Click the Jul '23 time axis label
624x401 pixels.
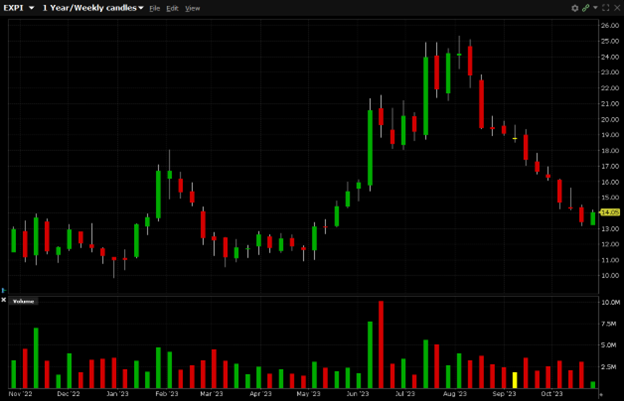[405, 394]
